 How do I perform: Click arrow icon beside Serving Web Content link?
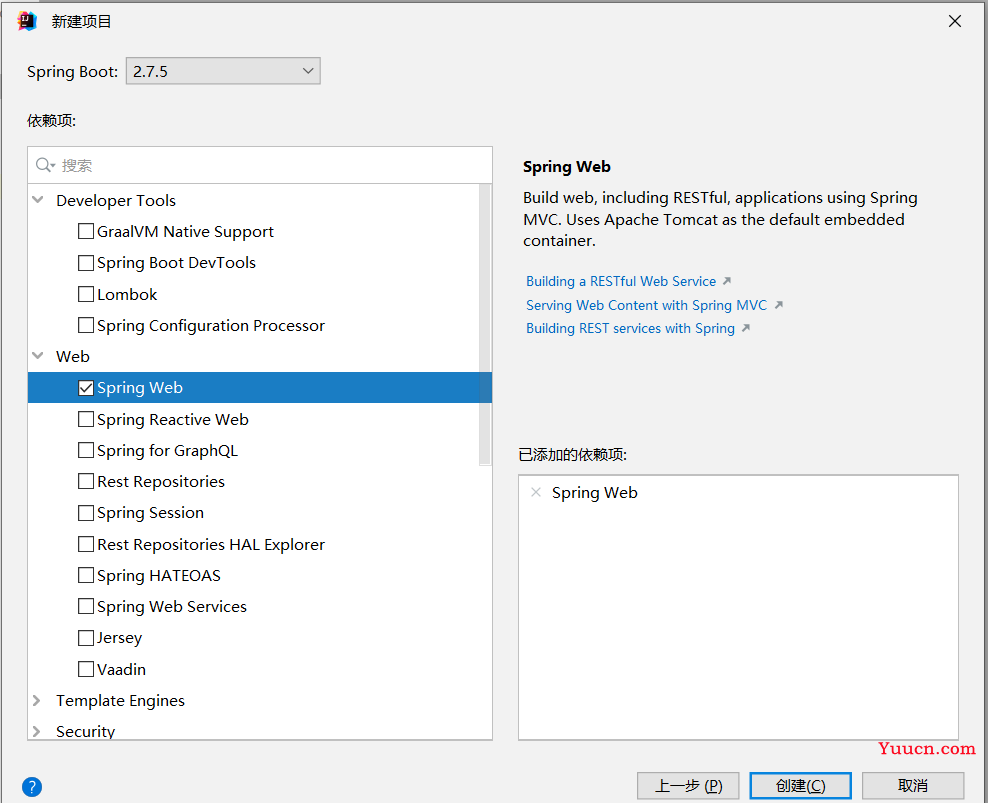tap(778, 305)
